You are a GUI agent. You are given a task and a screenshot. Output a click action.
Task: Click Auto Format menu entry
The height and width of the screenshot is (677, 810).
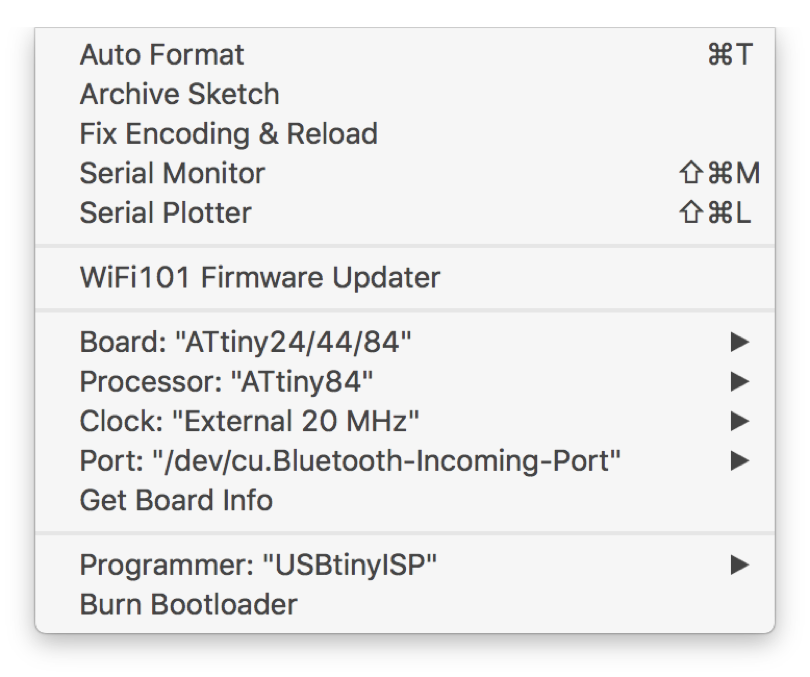[x=162, y=55]
